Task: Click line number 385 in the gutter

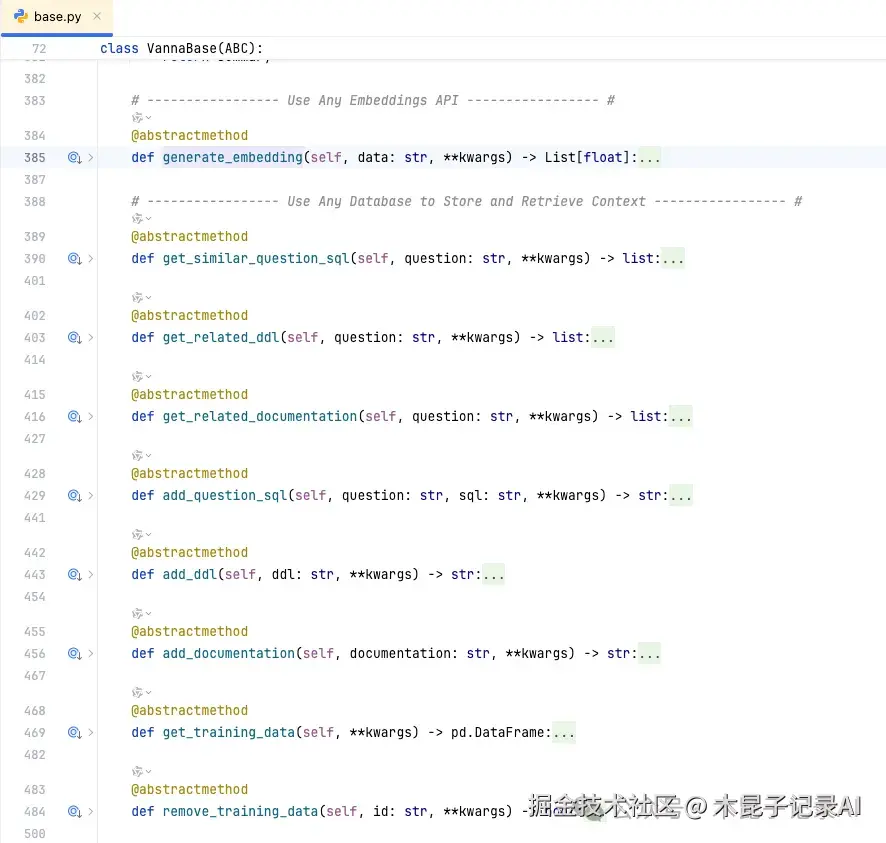Action: click(x=34, y=157)
